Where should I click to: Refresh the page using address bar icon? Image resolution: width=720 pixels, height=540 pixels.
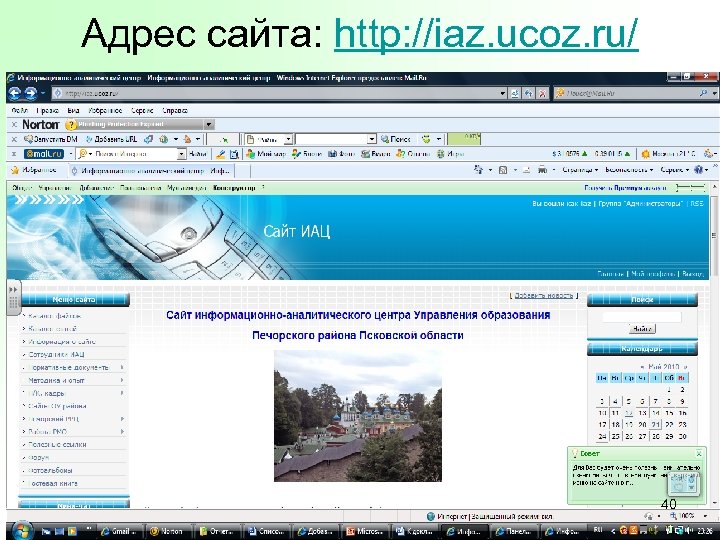tap(529, 94)
